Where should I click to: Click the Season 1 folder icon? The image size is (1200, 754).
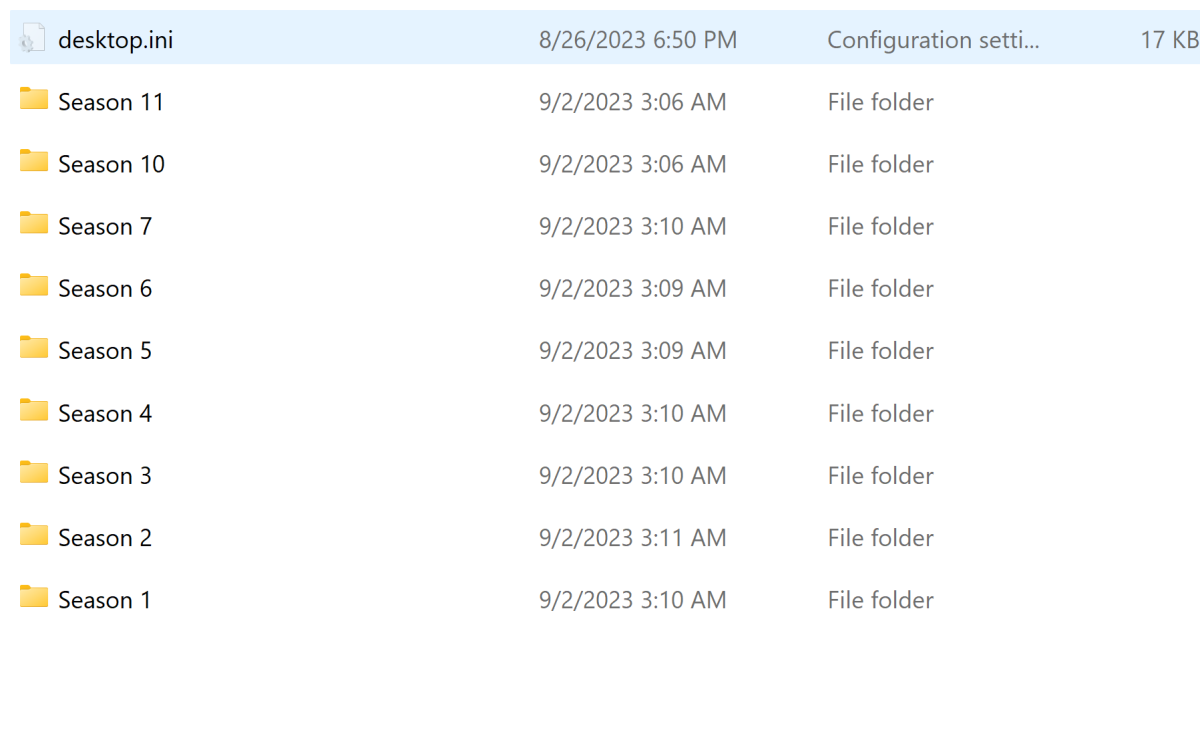(33, 597)
